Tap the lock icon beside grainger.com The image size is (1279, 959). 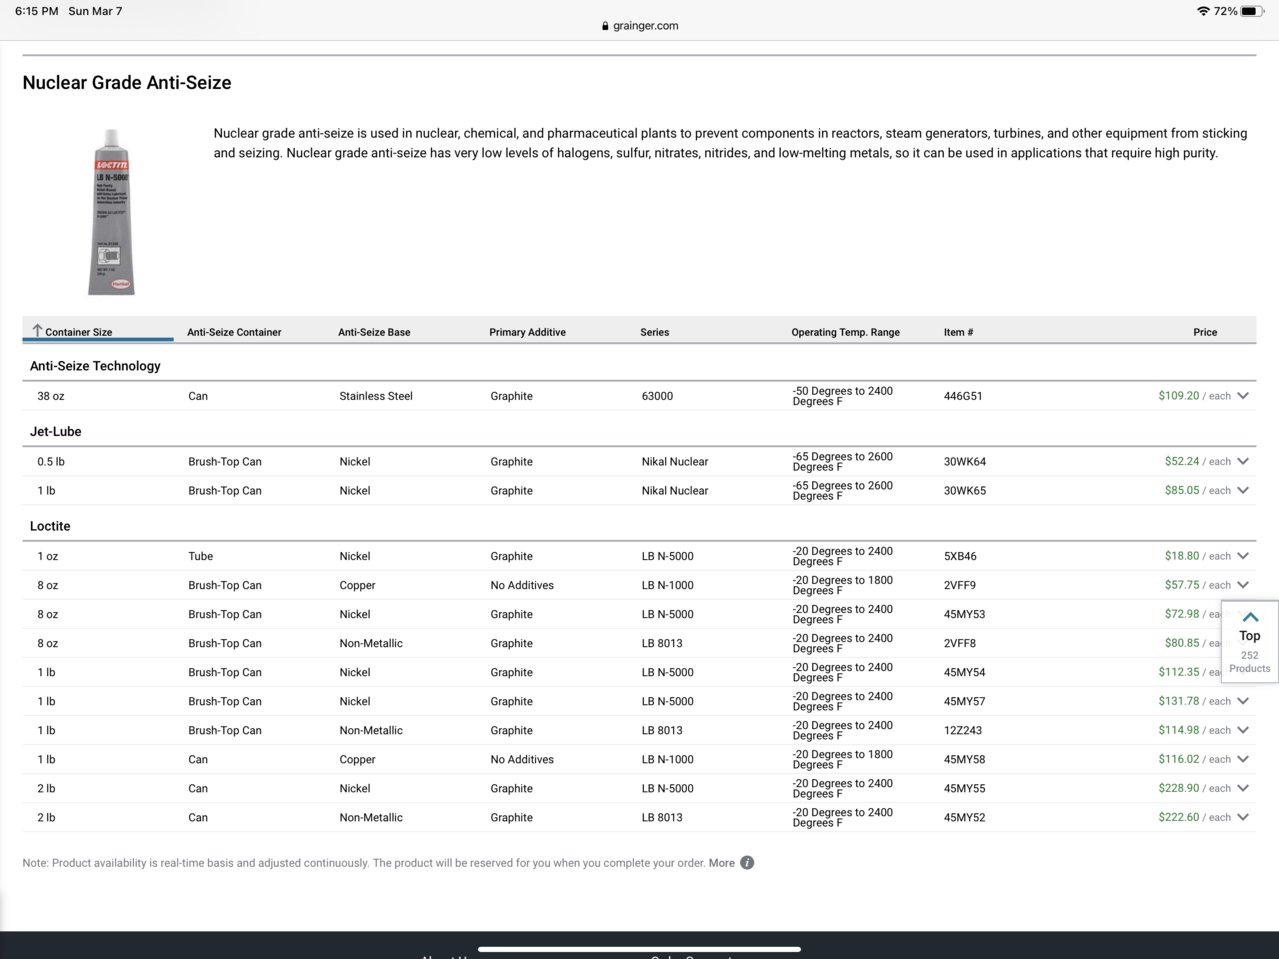605,26
